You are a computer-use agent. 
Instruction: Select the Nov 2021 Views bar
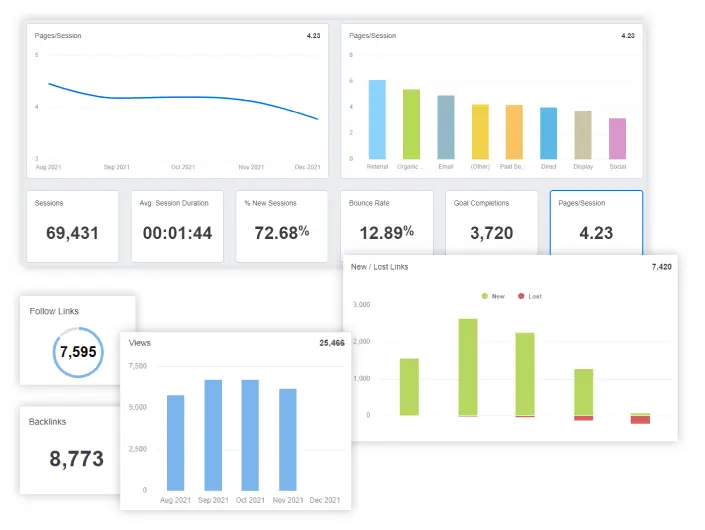[288, 439]
